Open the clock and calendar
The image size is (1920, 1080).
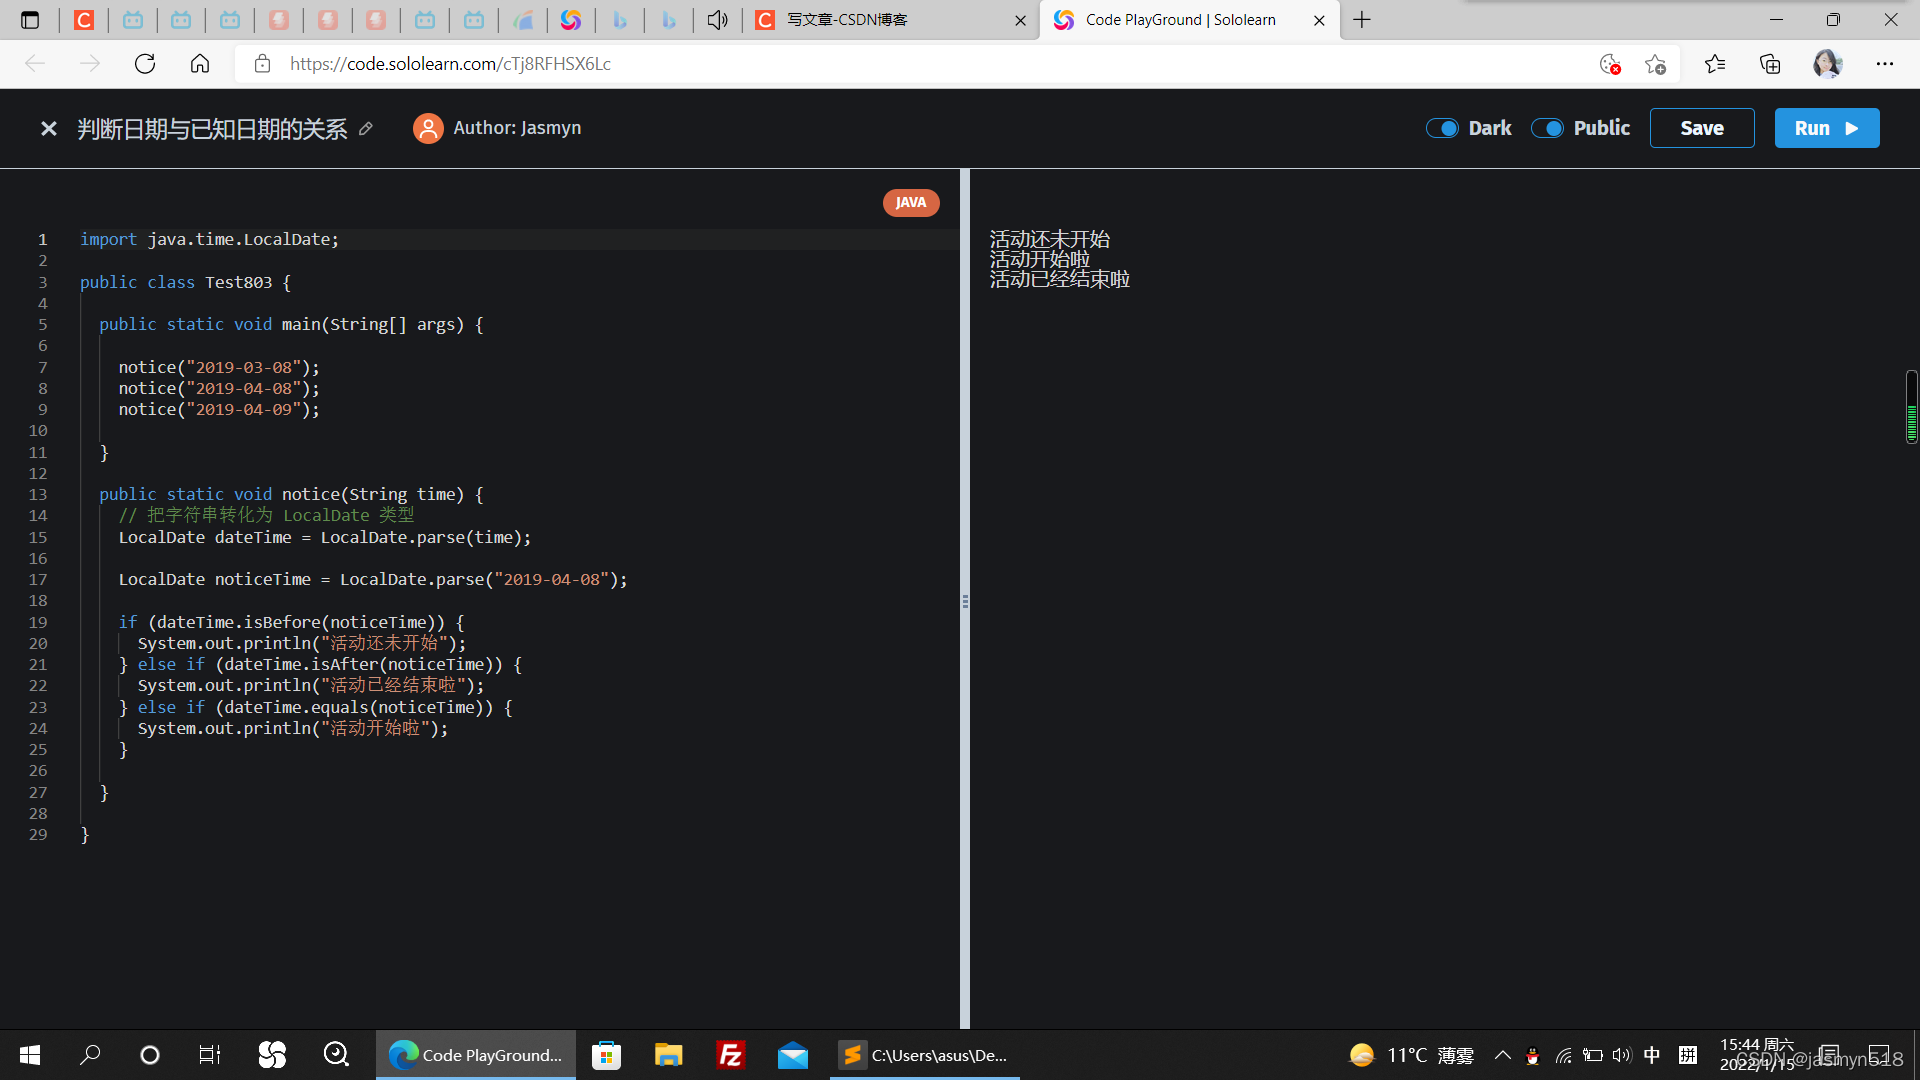(1757, 1055)
